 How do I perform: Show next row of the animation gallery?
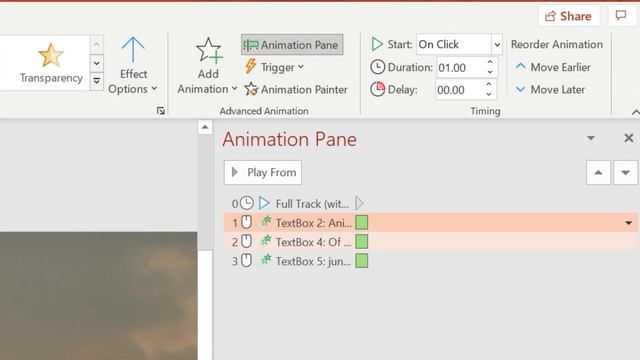pos(97,63)
